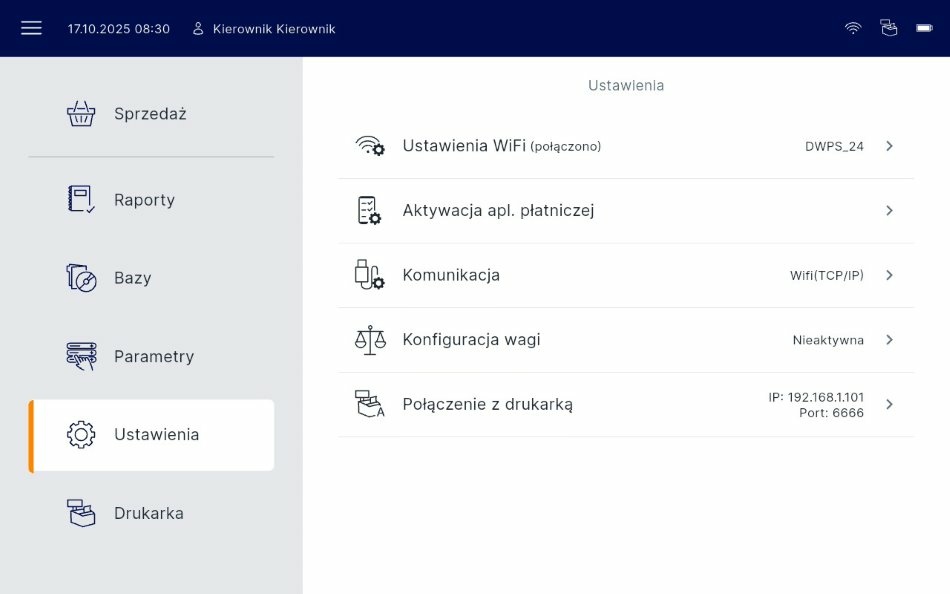This screenshot has width=950, height=594.
Task: Expand Konfiguracja wagi chevron arrow
Action: click(889, 340)
